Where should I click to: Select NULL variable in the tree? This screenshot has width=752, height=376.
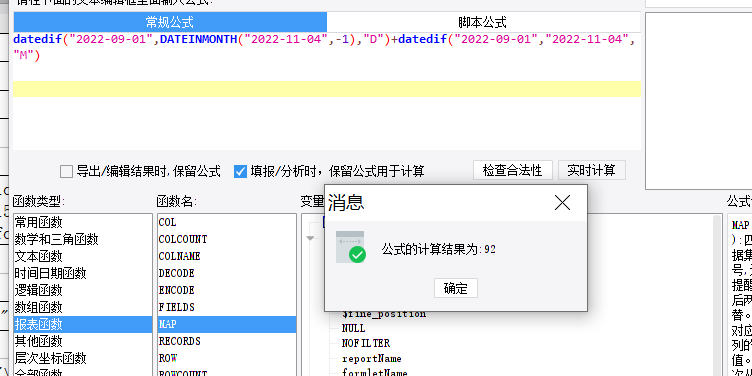tap(353, 329)
